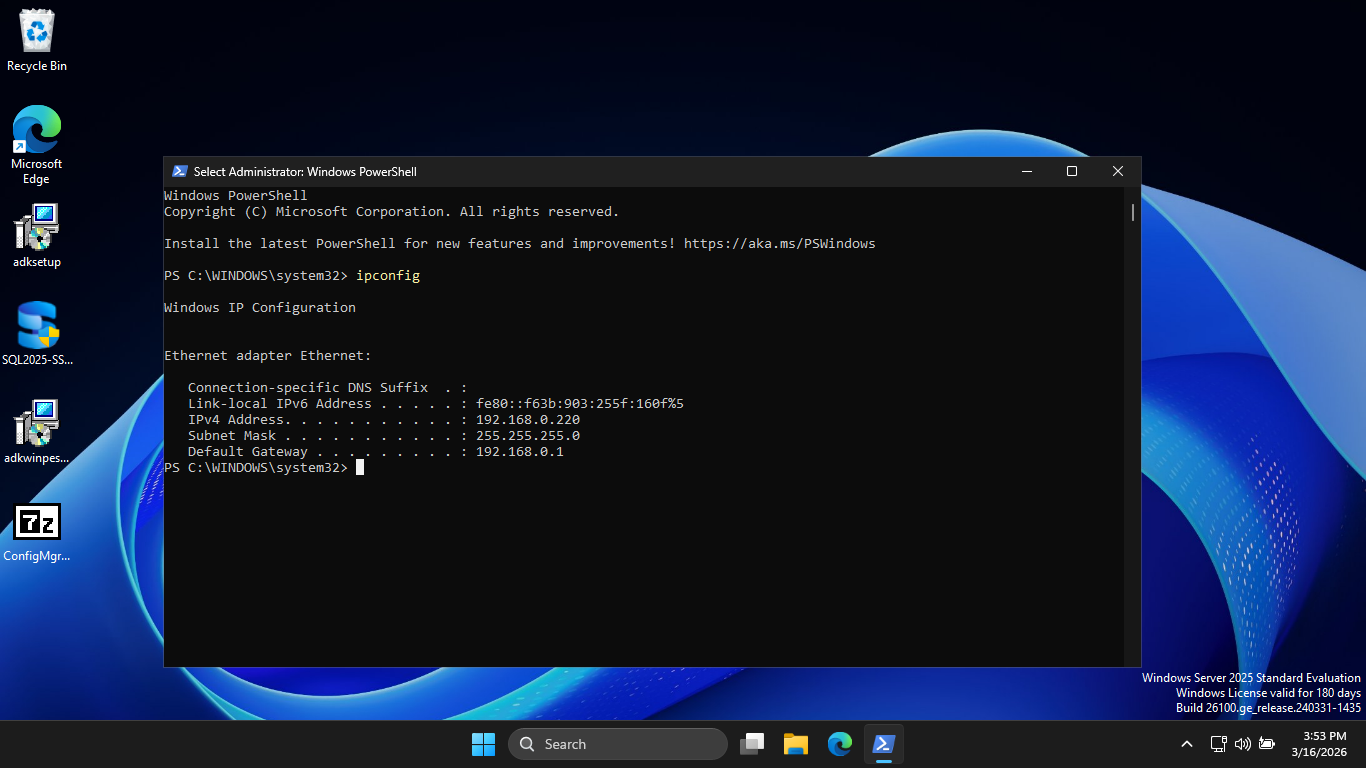Image resolution: width=1366 pixels, height=768 pixels.
Task: Open File Explorer from the taskbar
Action: click(796, 744)
